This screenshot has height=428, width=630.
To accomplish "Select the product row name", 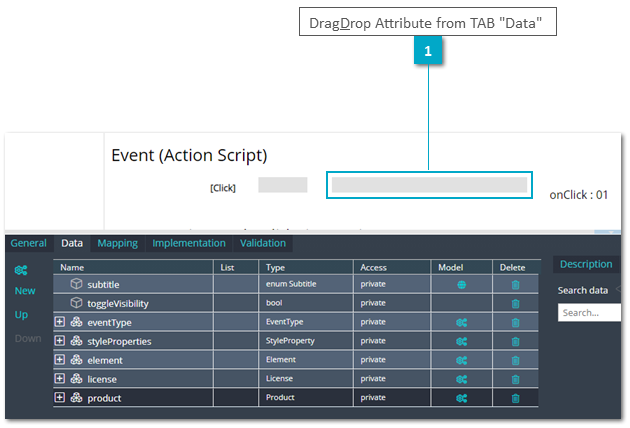I will (x=104, y=398).
